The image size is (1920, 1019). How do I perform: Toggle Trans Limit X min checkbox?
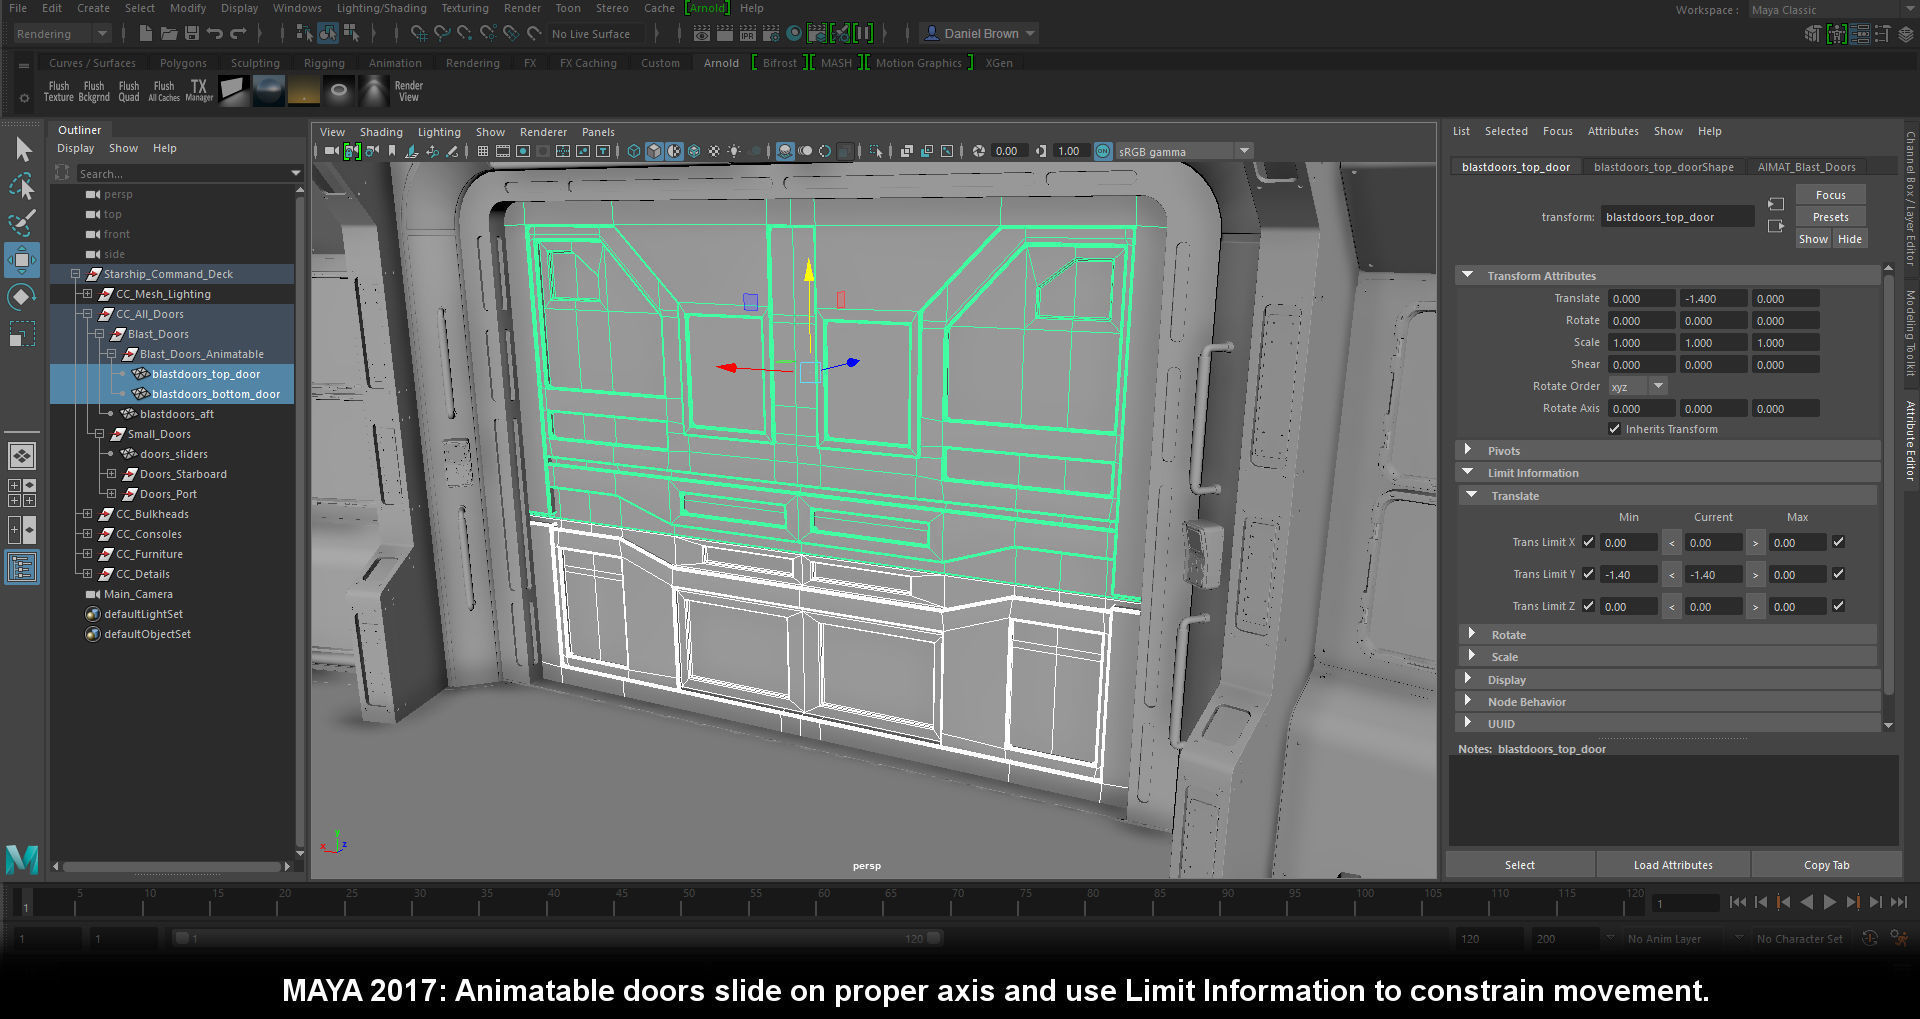click(x=1588, y=543)
